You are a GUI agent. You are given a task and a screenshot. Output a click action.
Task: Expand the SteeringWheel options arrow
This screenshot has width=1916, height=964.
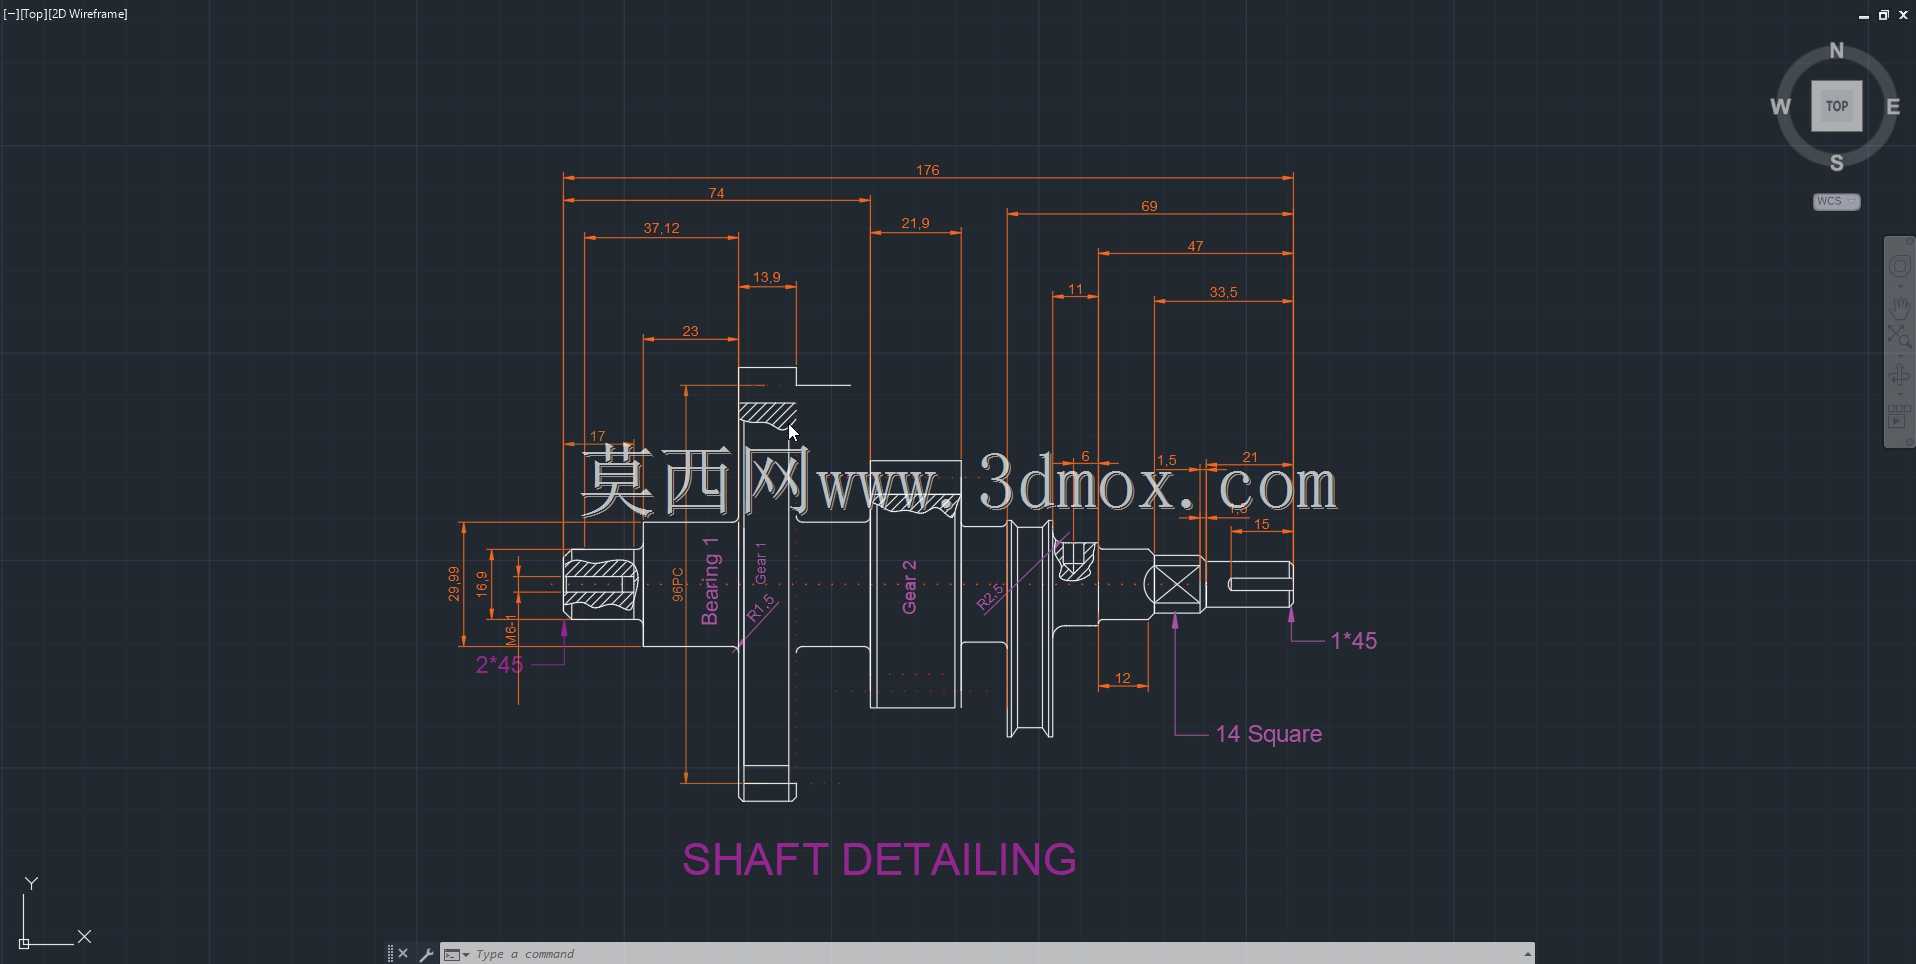[1900, 286]
